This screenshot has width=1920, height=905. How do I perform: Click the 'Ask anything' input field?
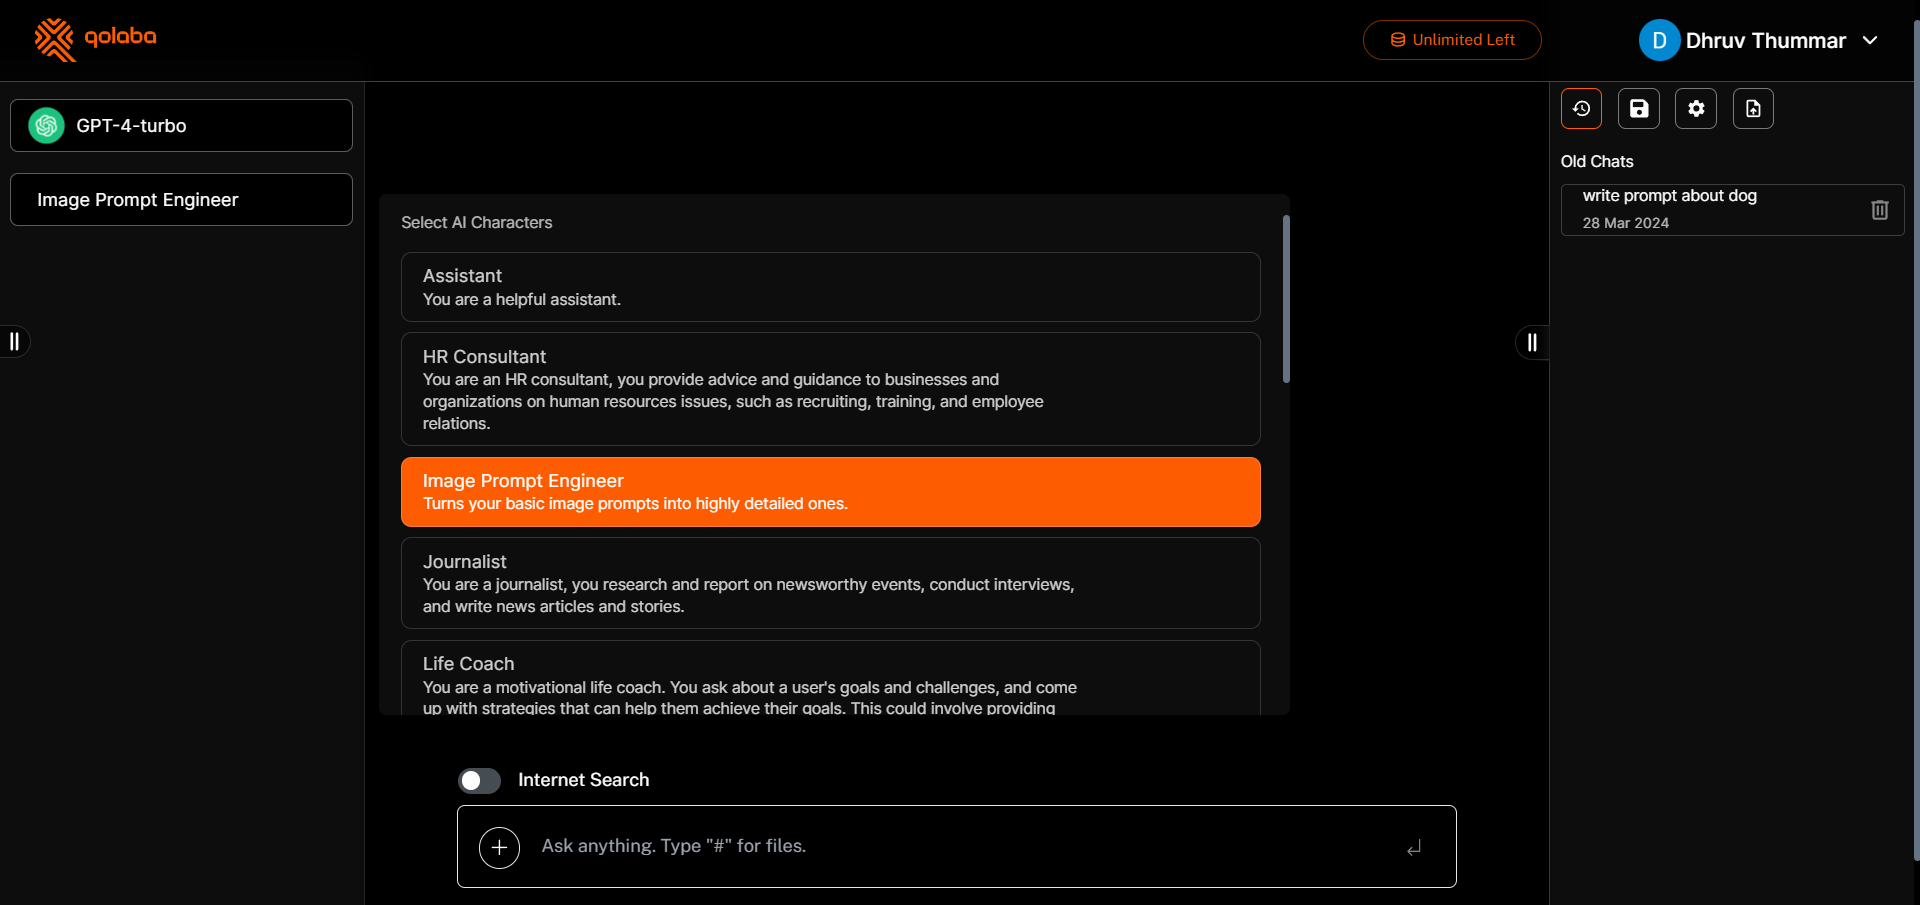(960, 847)
